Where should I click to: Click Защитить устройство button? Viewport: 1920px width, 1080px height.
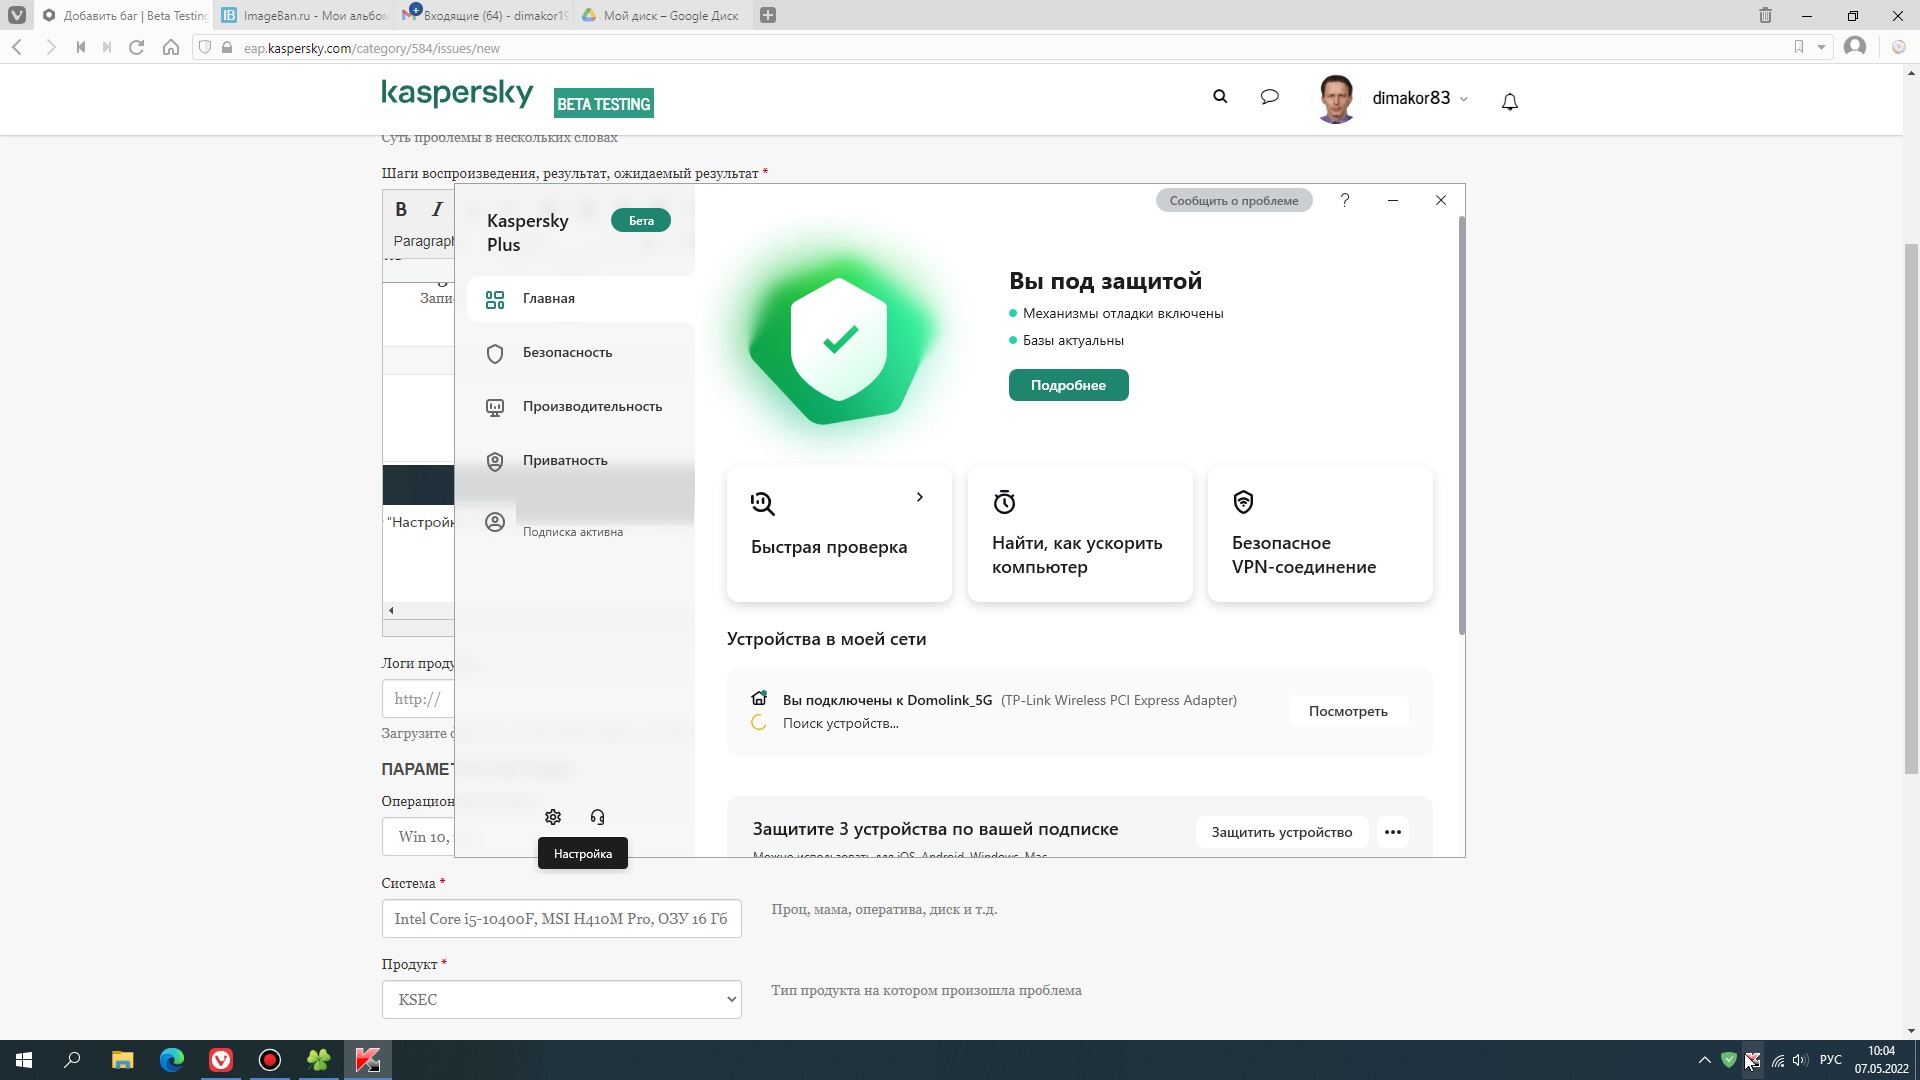pyautogui.click(x=1282, y=832)
